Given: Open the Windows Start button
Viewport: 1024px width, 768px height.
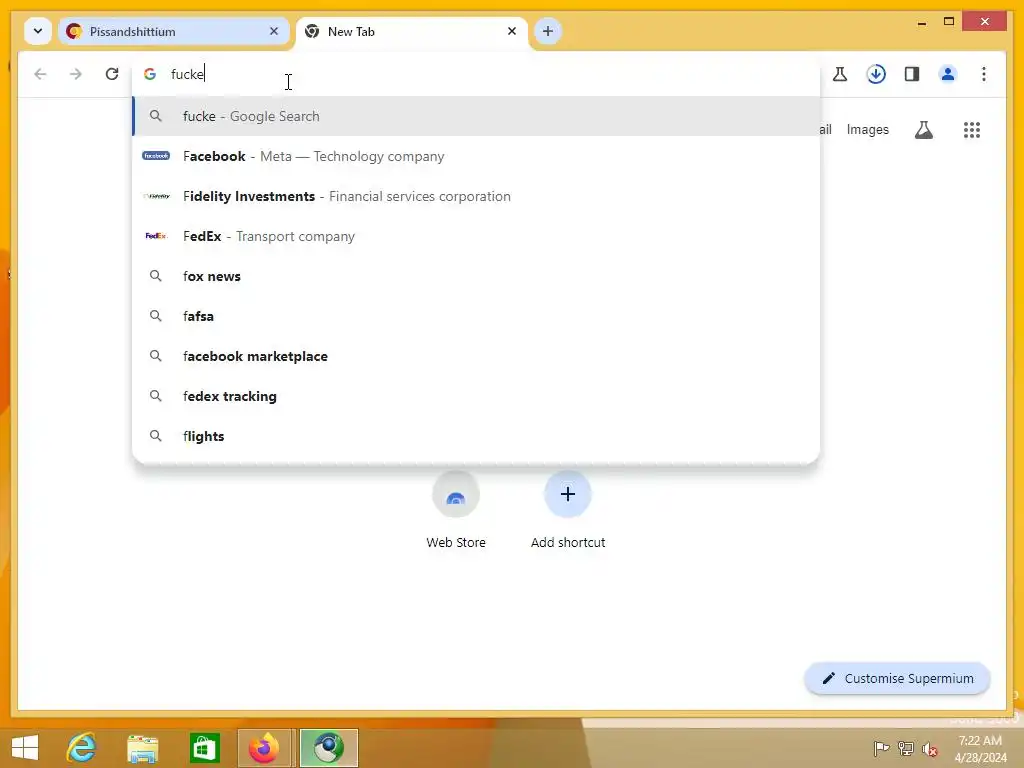Looking at the screenshot, I should pyautogui.click(x=25, y=748).
